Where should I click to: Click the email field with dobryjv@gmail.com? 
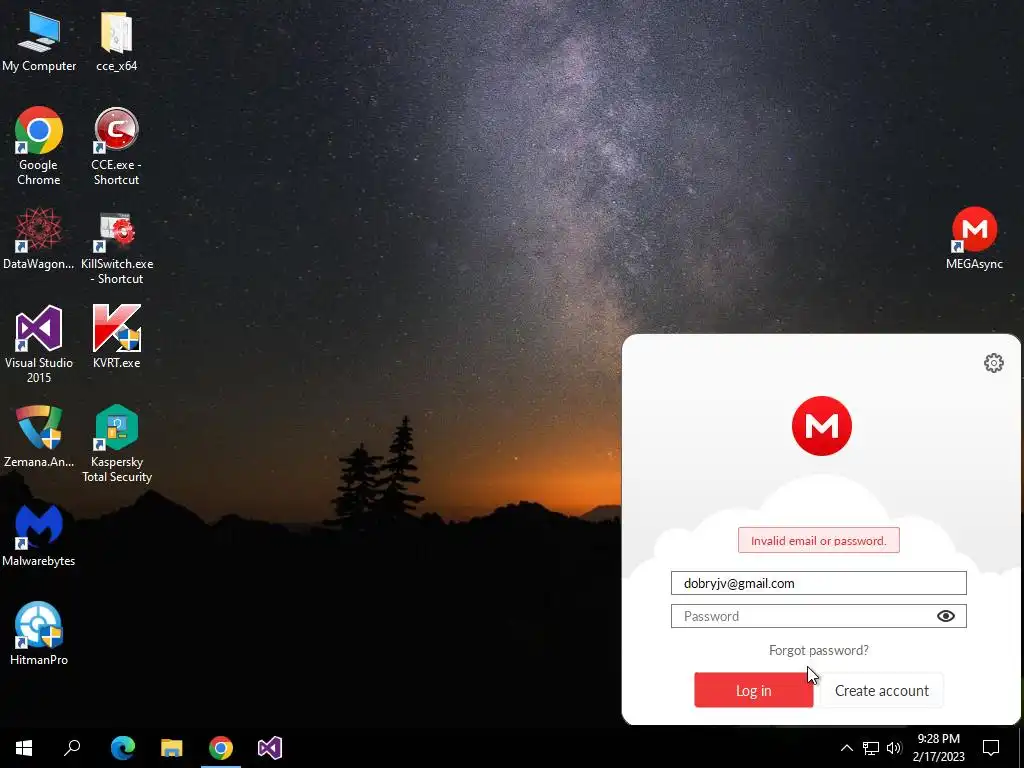pos(818,583)
